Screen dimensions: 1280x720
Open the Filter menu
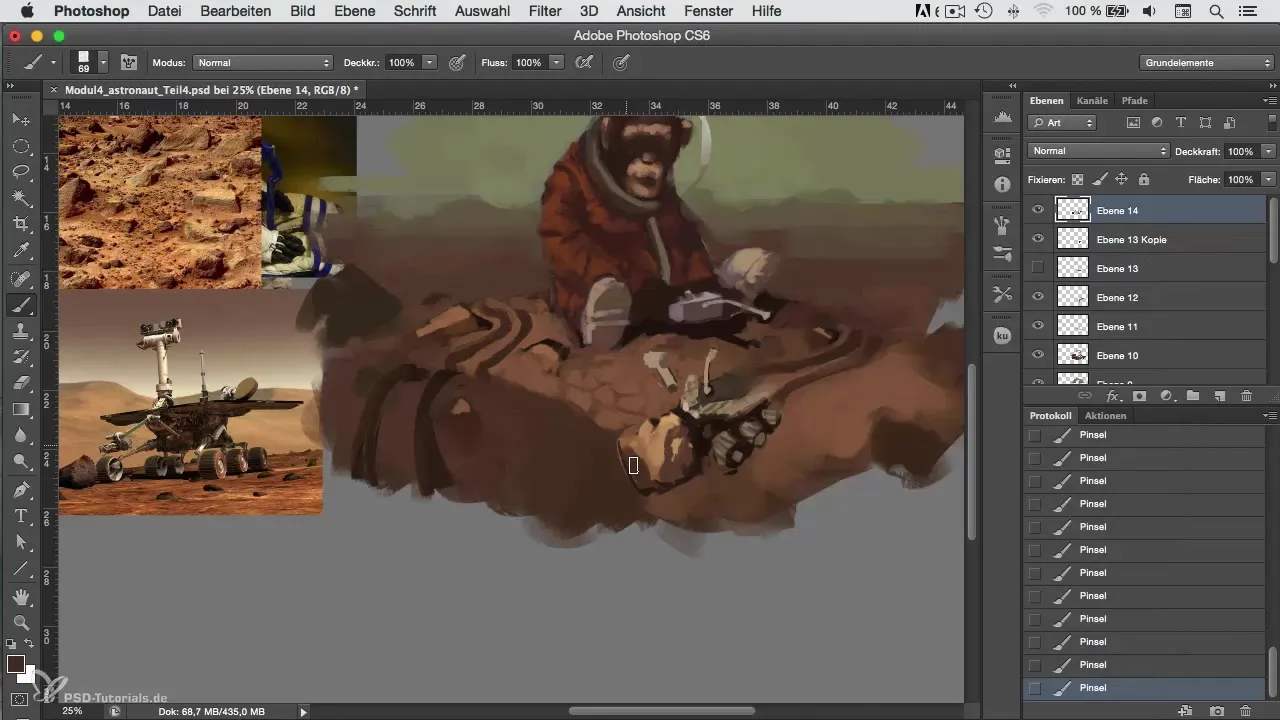pyautogui.click(x=545, y=11)
